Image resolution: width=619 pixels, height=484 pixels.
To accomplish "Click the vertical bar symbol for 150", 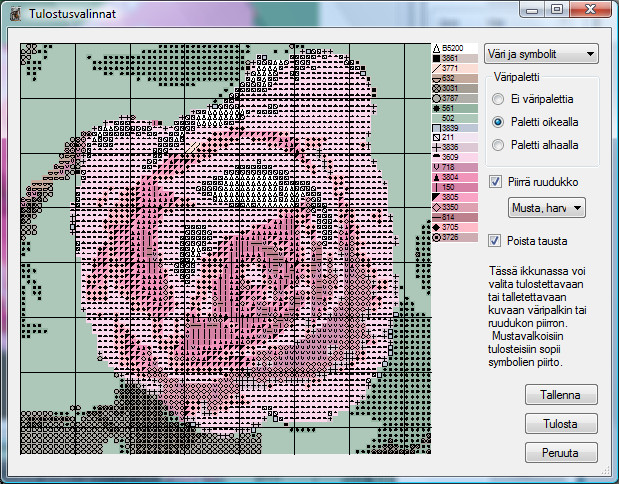I will point(436,188).
